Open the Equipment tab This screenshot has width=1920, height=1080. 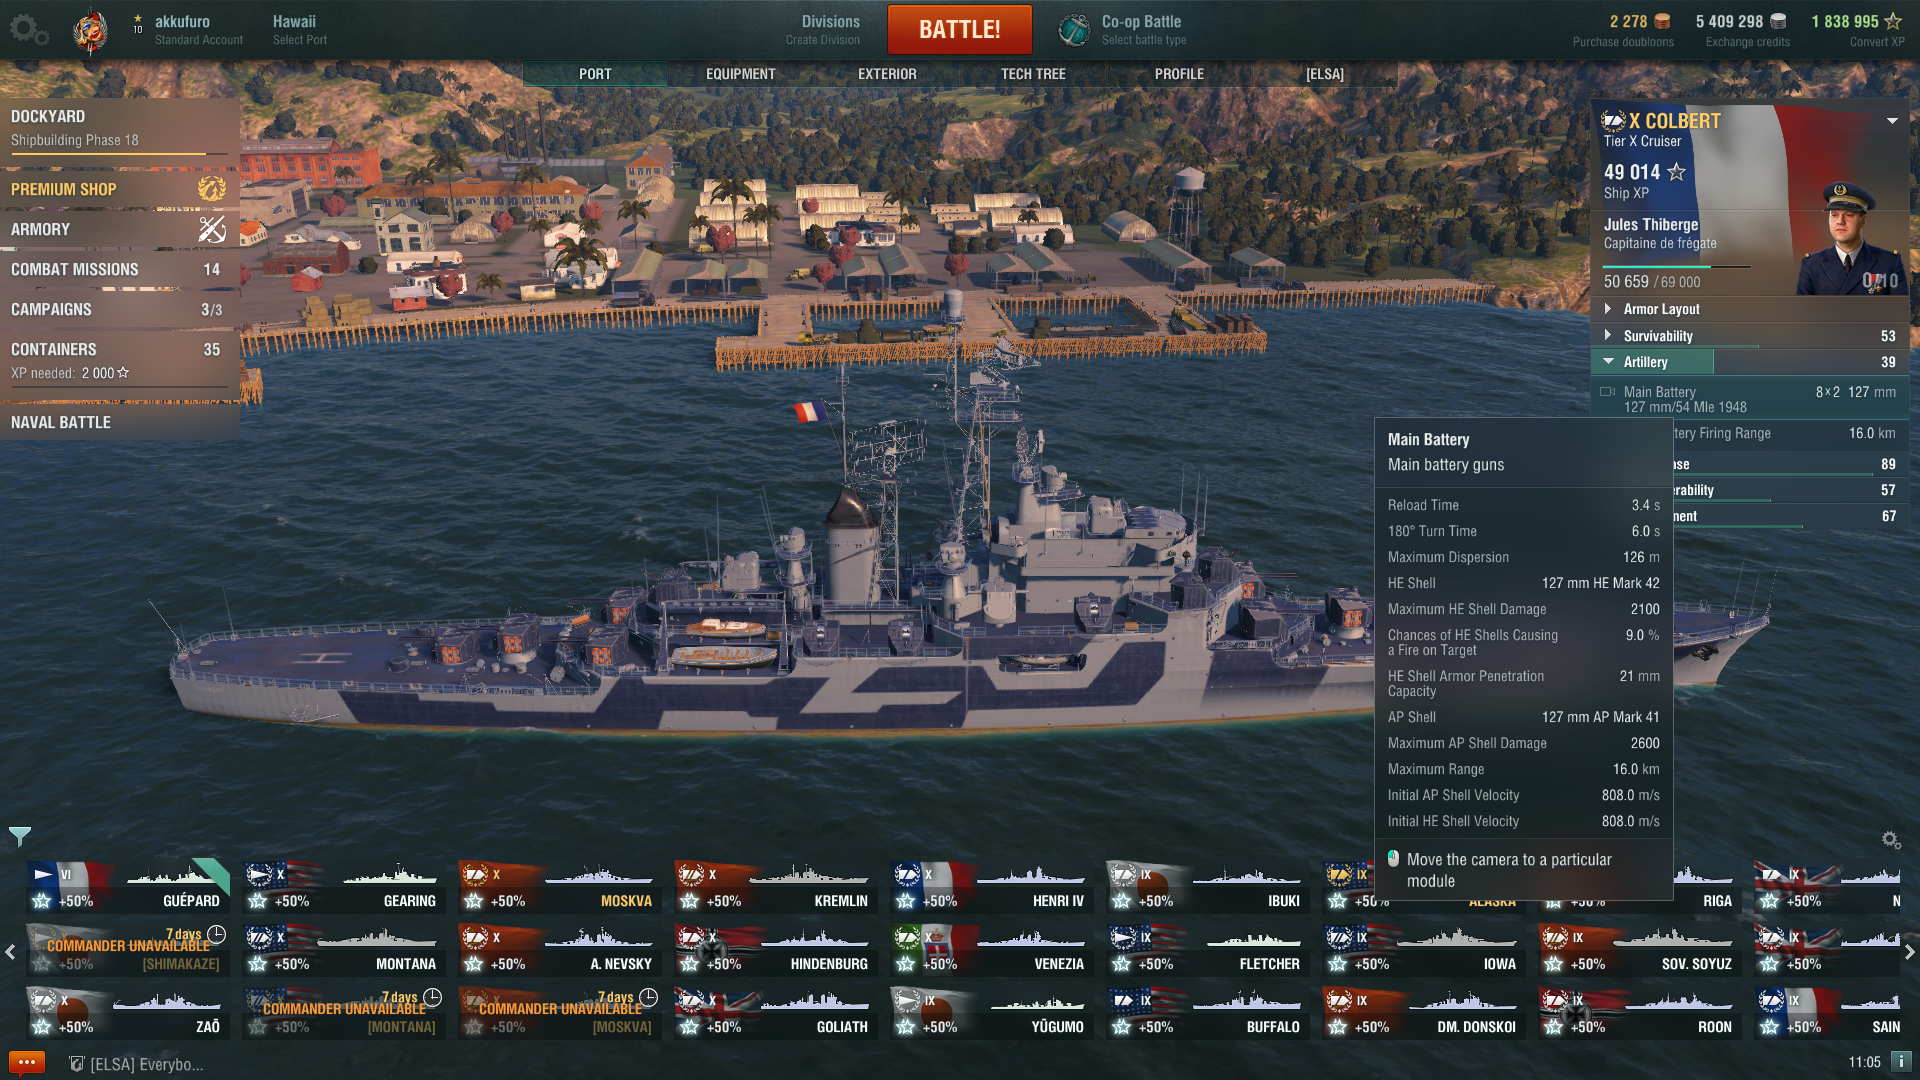tap(740, 74)
